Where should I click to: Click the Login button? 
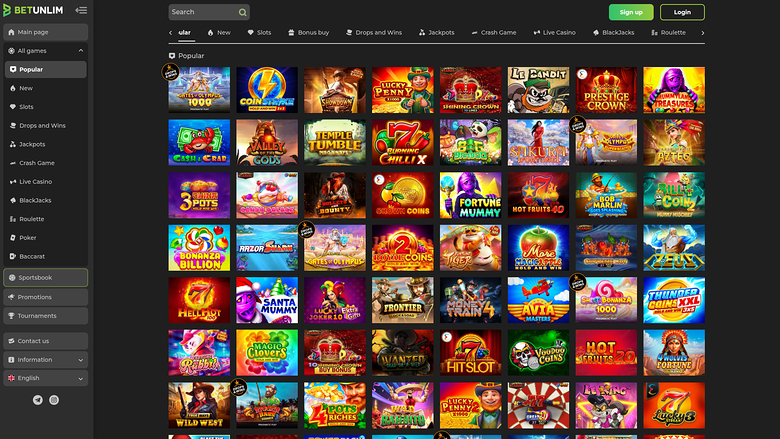(682, 12)
